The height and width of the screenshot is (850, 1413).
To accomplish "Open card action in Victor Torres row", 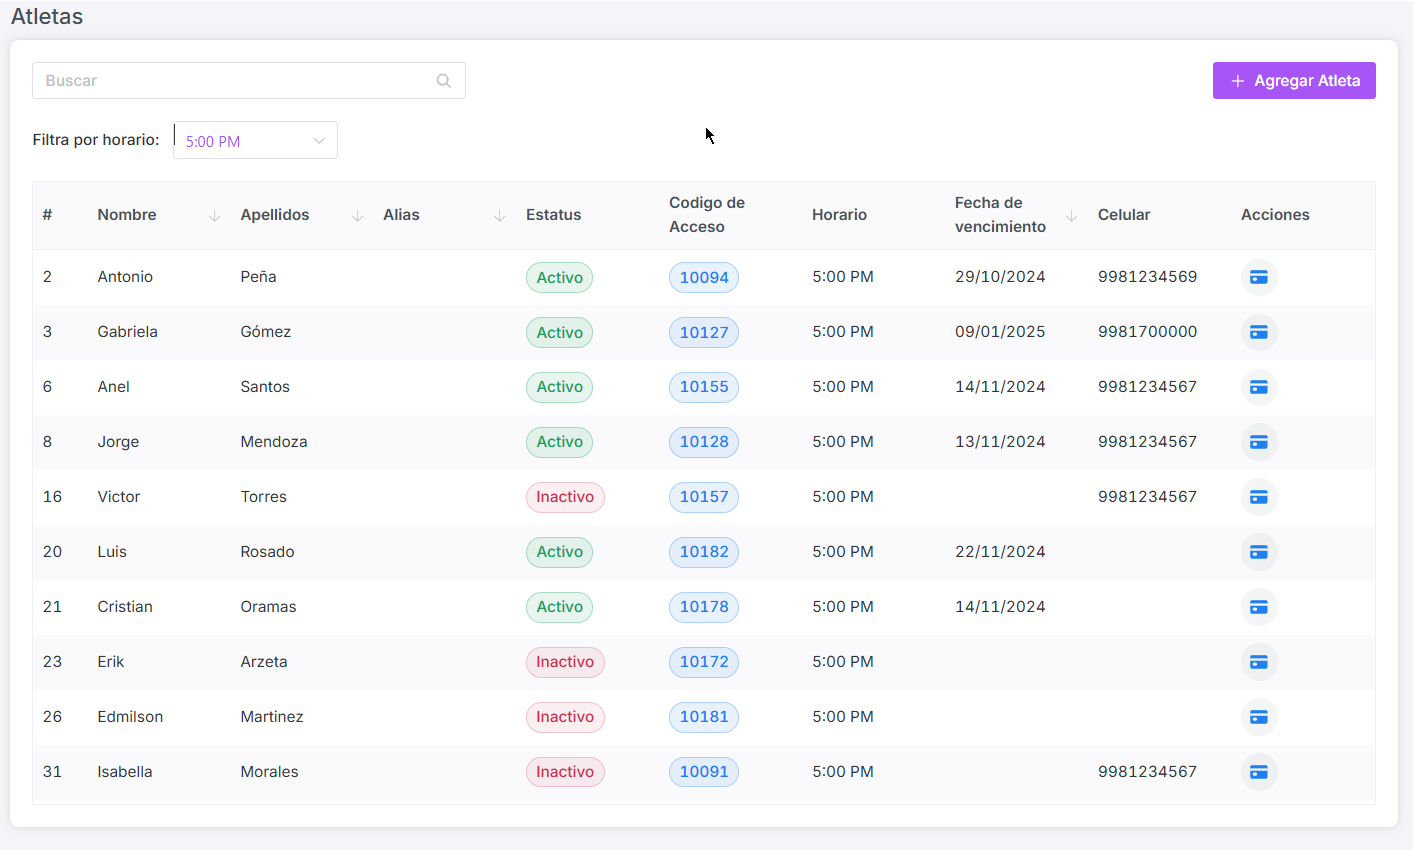I will coord(1259,497).
